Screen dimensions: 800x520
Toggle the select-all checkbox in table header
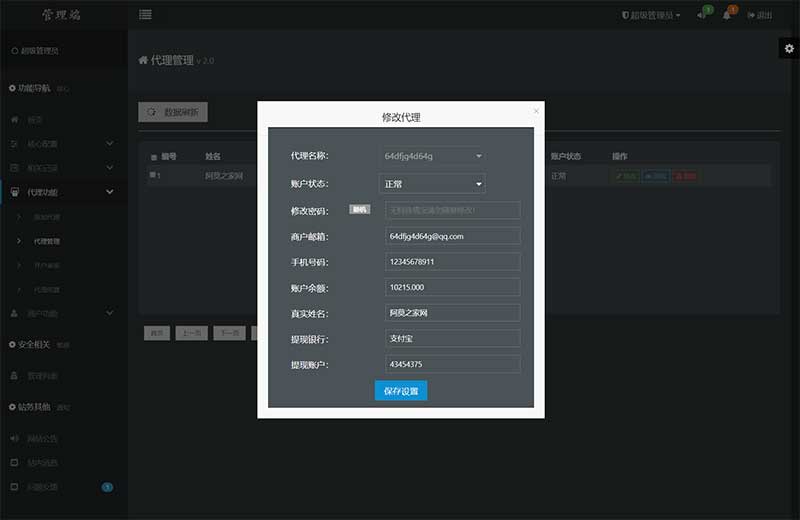(153, 157)
